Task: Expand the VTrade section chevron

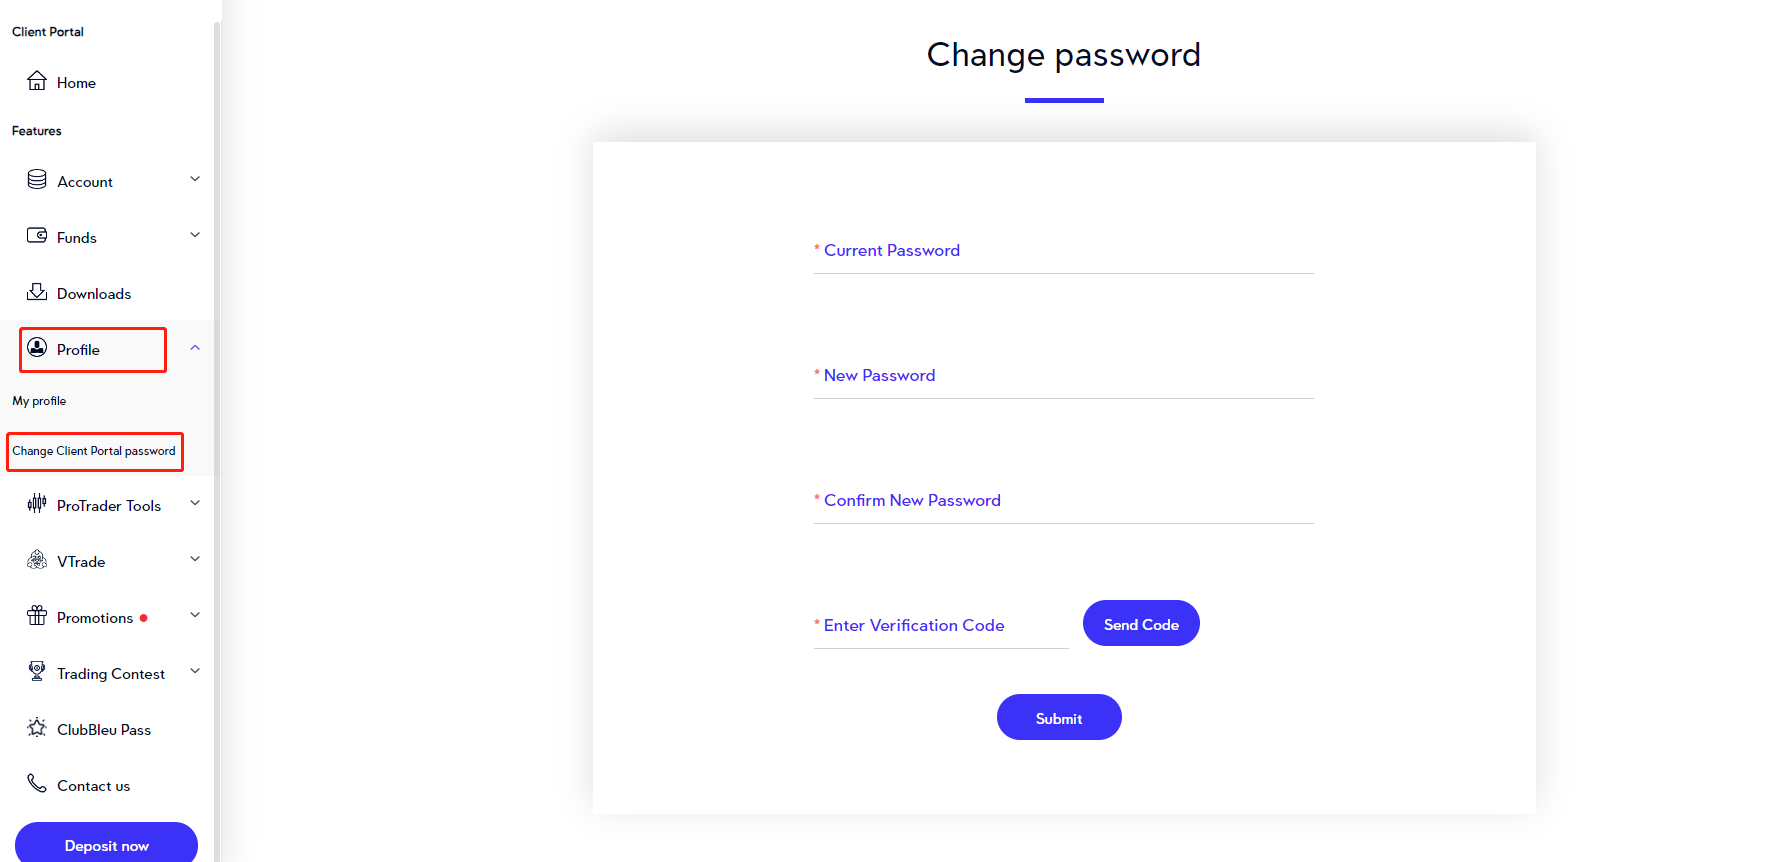Action: (x=195, y=560)
